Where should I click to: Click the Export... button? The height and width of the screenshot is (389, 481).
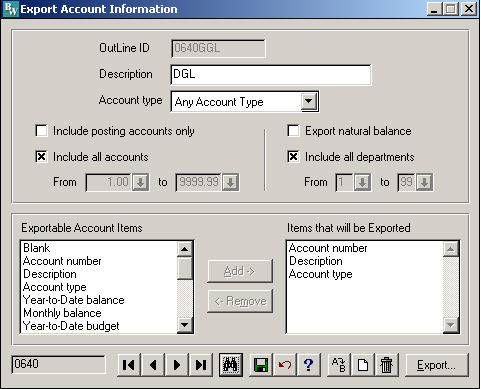point(437,365)
